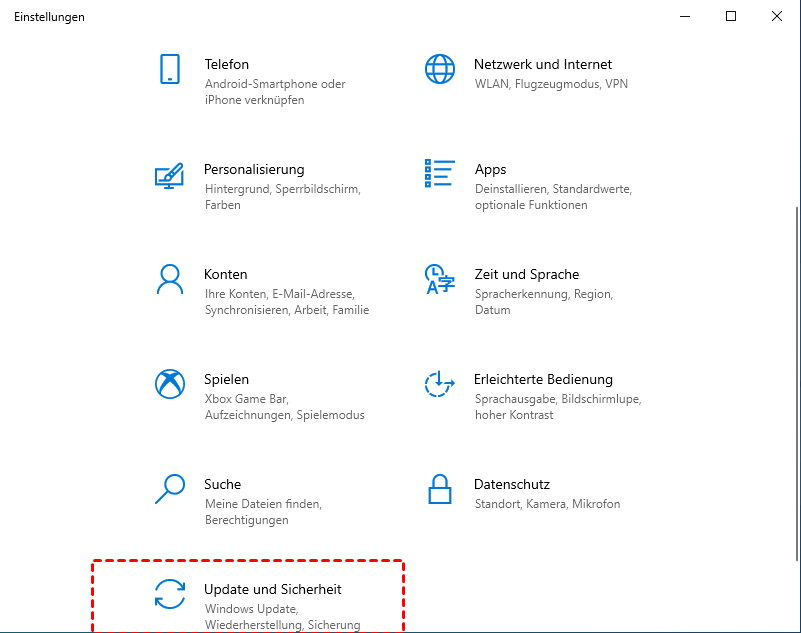Select the 'Netzwerk und Internet' title text
Image resolution: width=801 pixels, height=633 pixels.
pyautogui.click(x=542, y=64)
